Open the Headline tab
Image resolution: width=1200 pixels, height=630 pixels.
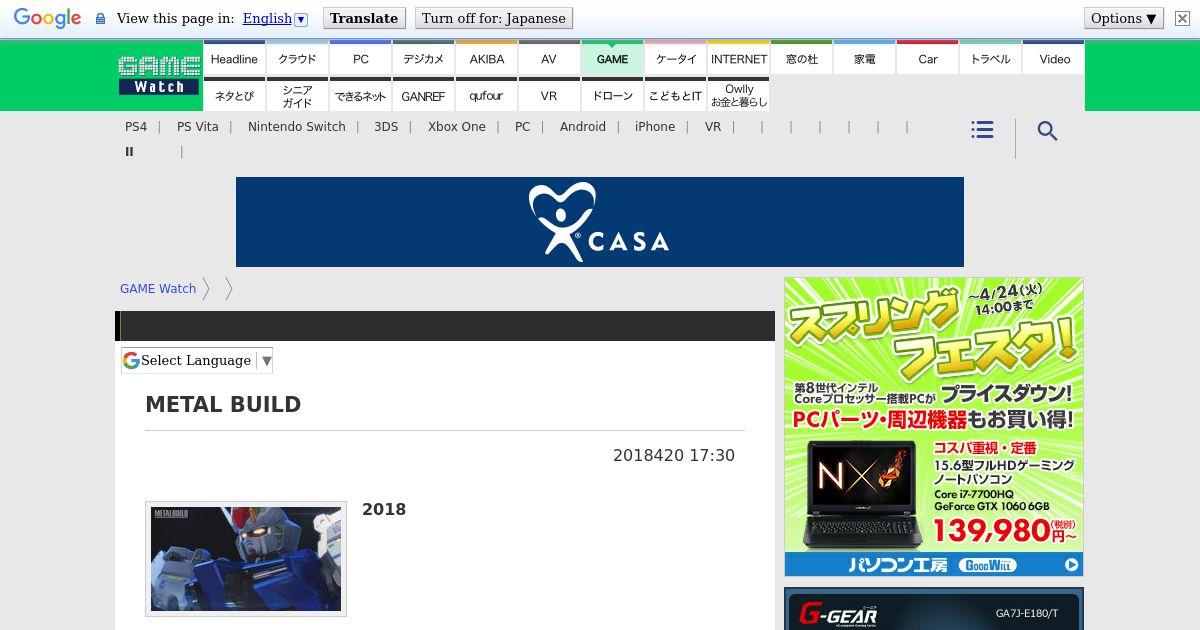[234, 59]
